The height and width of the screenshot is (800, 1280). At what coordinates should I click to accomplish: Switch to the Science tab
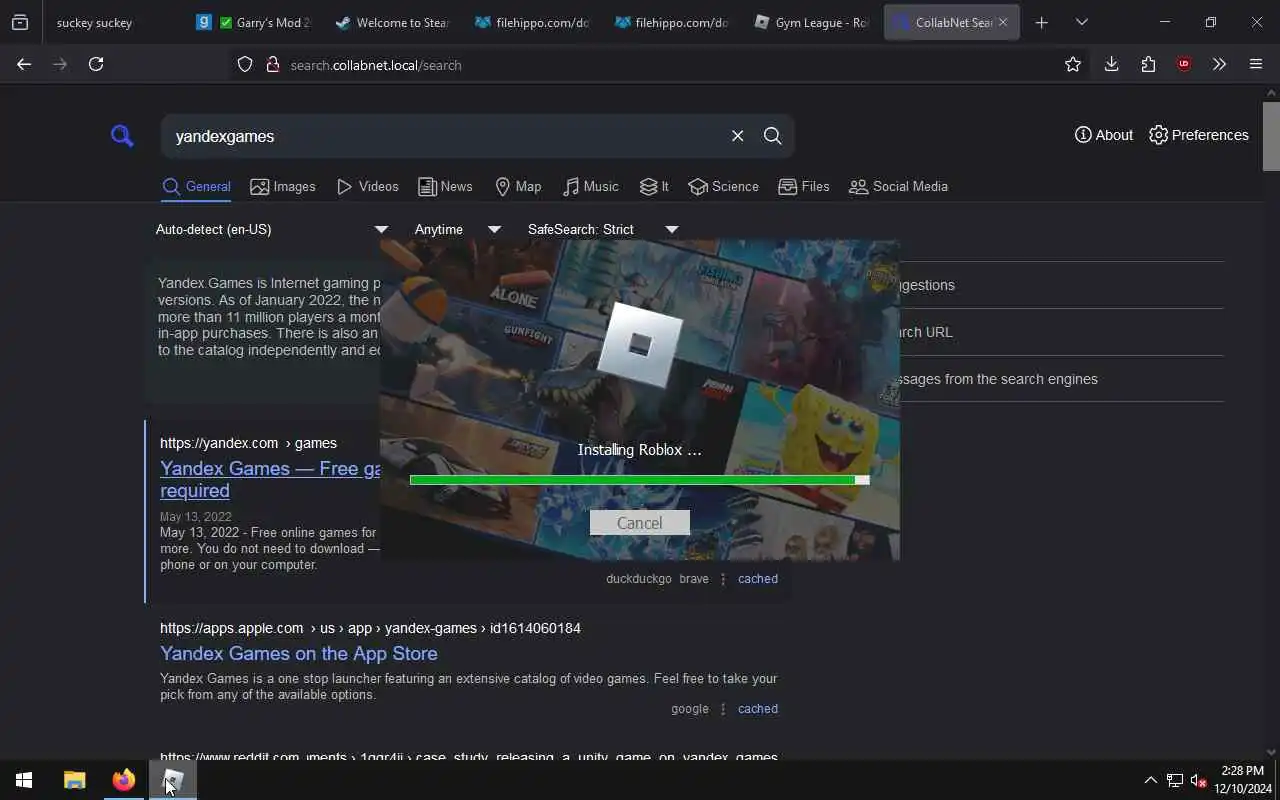click(x=723, y=186)
